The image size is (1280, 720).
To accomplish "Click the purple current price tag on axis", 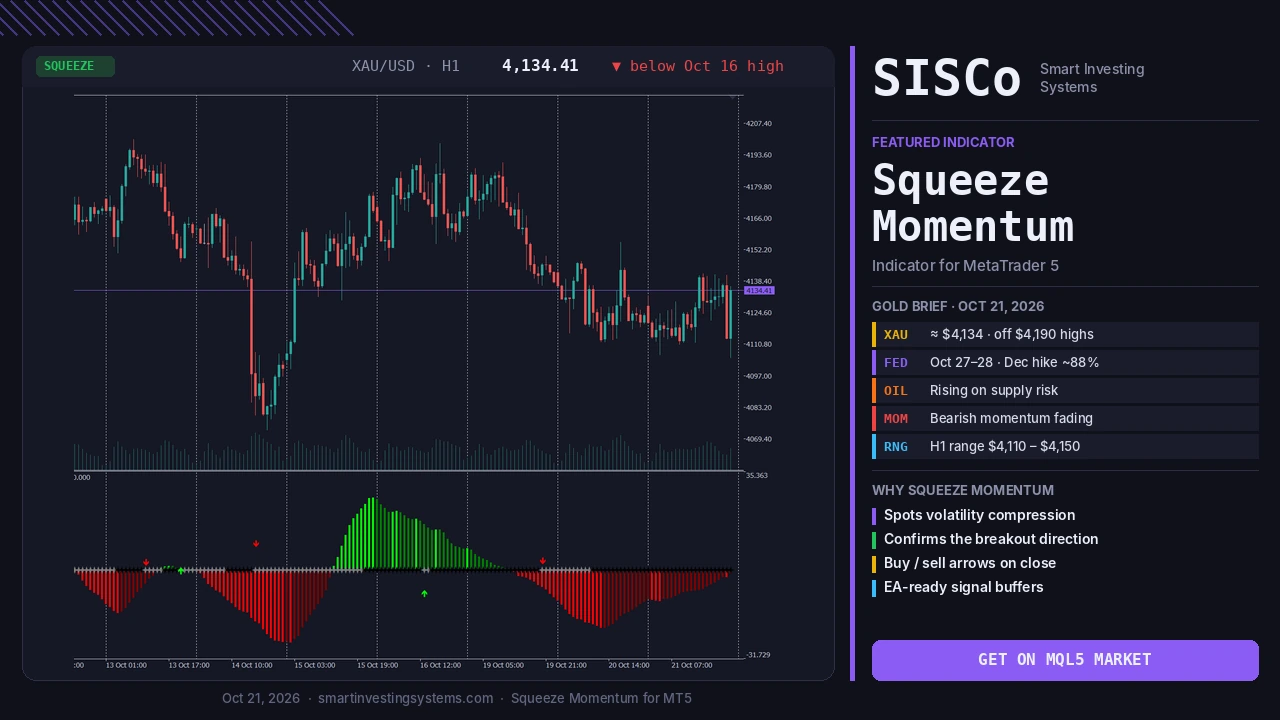I will coord(760,290).
